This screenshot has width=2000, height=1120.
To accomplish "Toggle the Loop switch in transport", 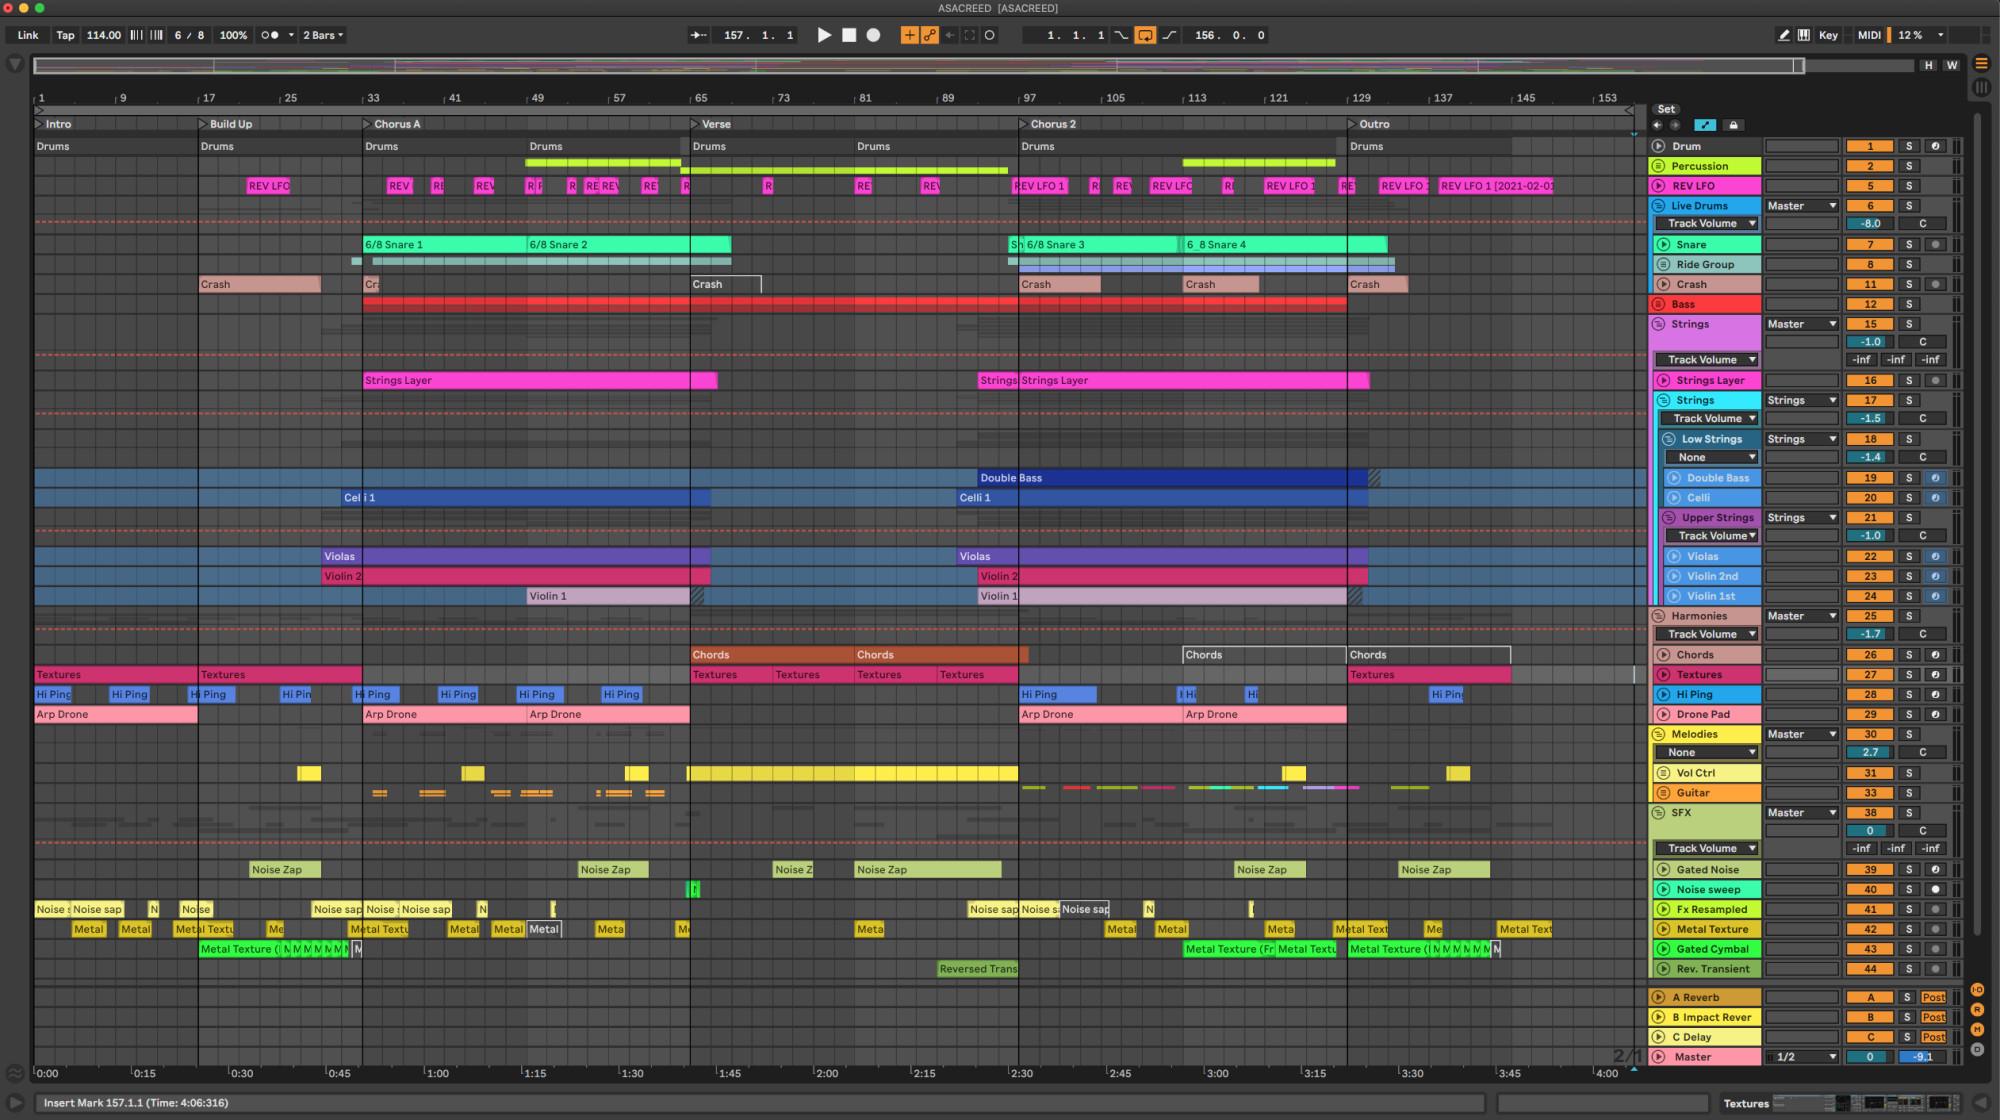I will 1145,35.
